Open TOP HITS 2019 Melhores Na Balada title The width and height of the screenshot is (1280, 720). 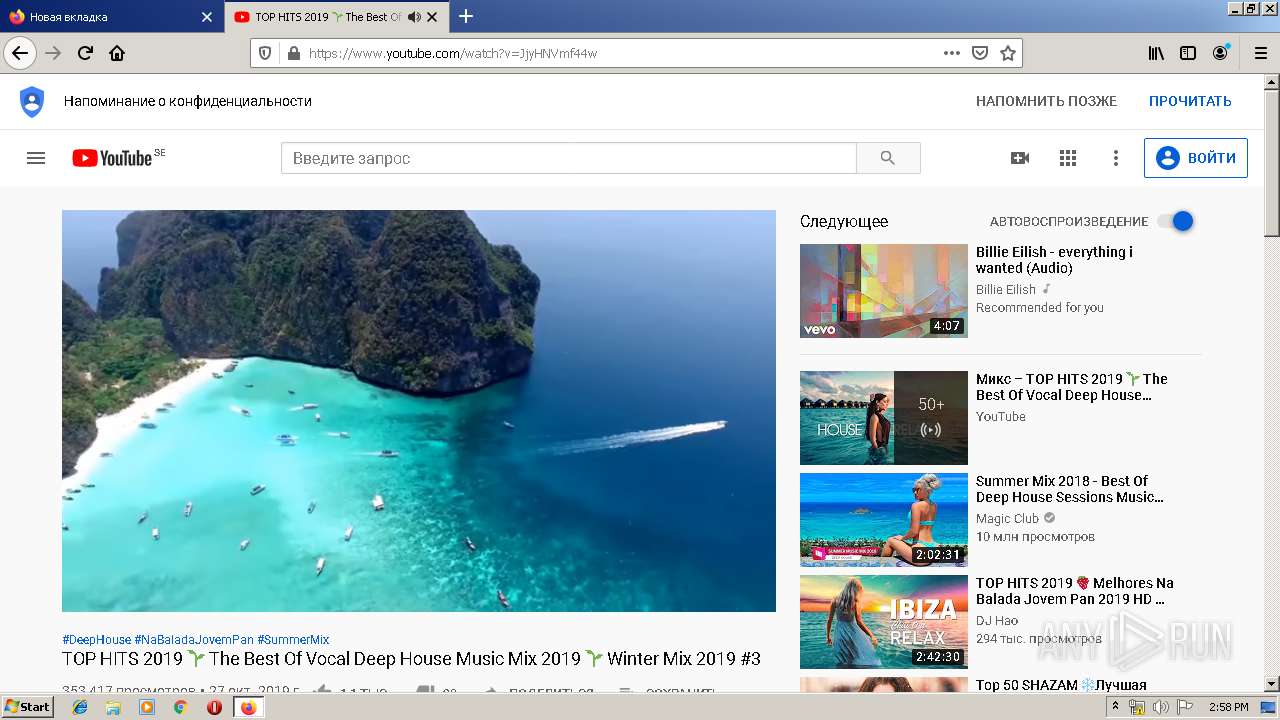click(x=1075, y=591)
